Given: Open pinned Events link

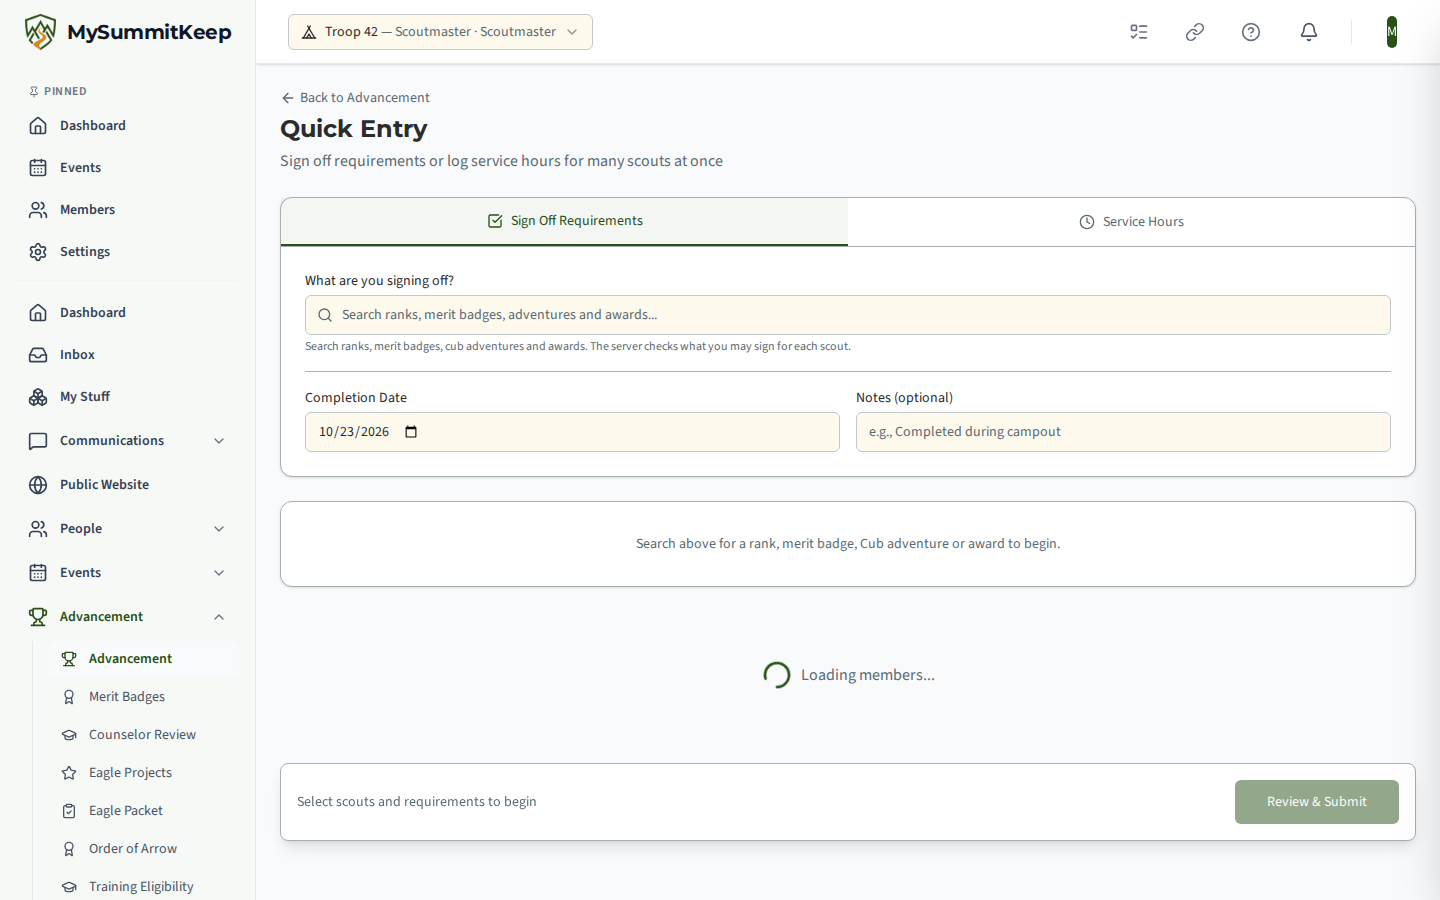Looking at the screenshot, I should pos(128,168).
